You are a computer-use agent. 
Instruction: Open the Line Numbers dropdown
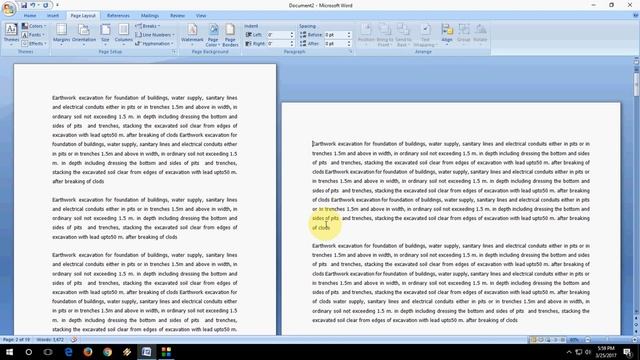click(x=155, y=35)
